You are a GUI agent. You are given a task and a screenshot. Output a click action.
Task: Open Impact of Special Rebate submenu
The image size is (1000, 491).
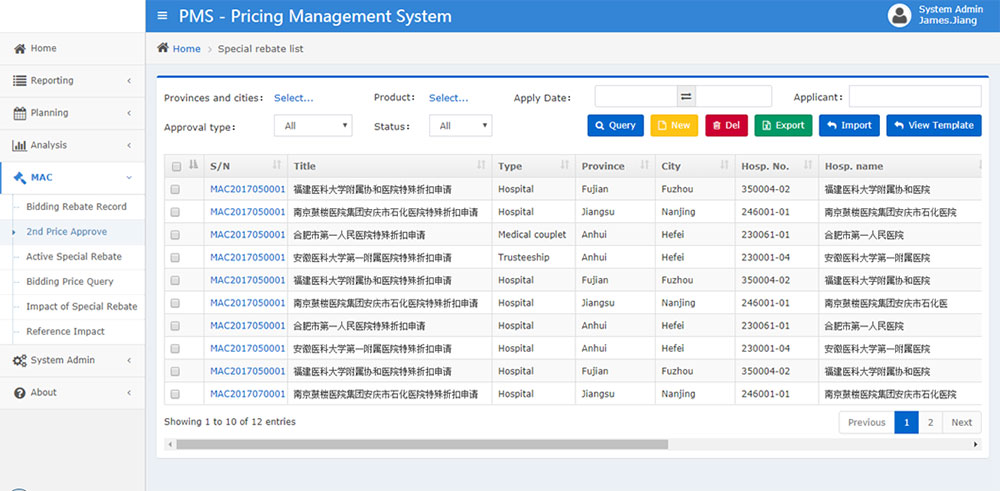pyautogui.click(x=82, y=306)
